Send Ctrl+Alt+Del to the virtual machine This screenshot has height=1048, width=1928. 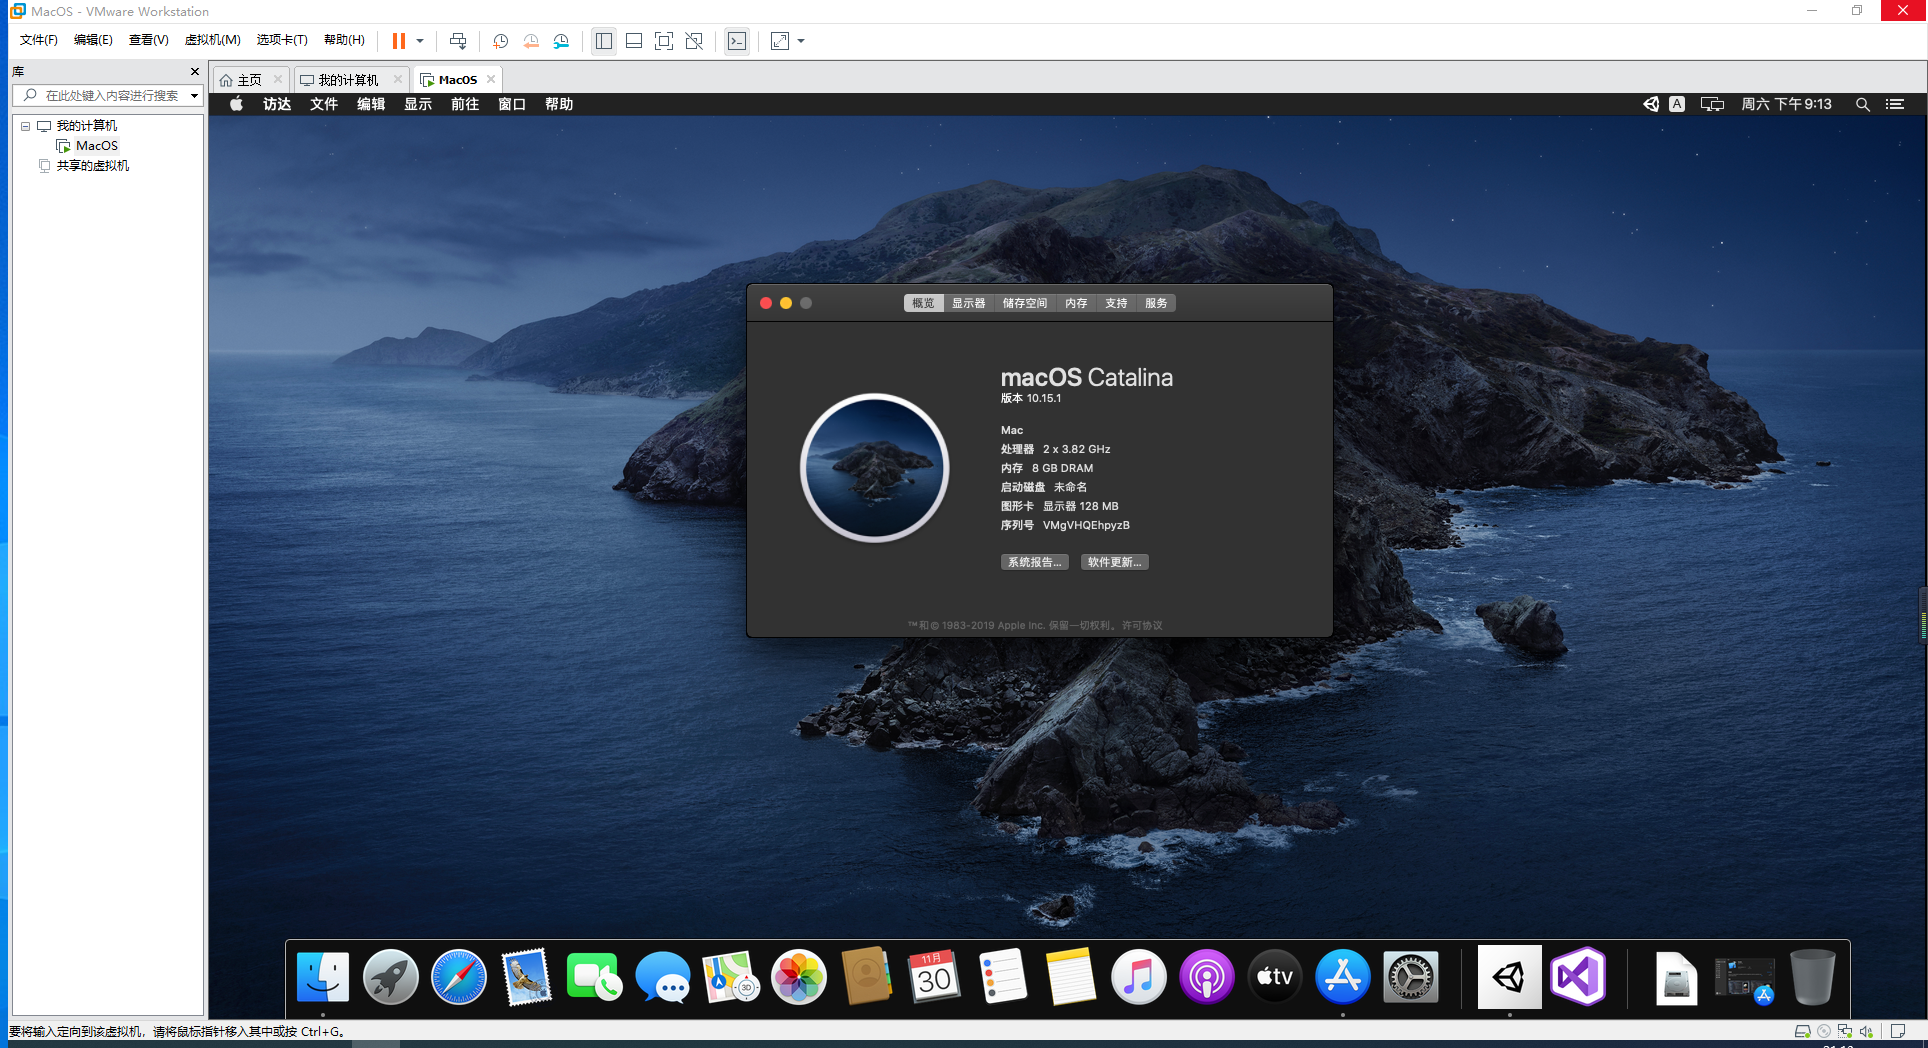click(x=458, y=41)
